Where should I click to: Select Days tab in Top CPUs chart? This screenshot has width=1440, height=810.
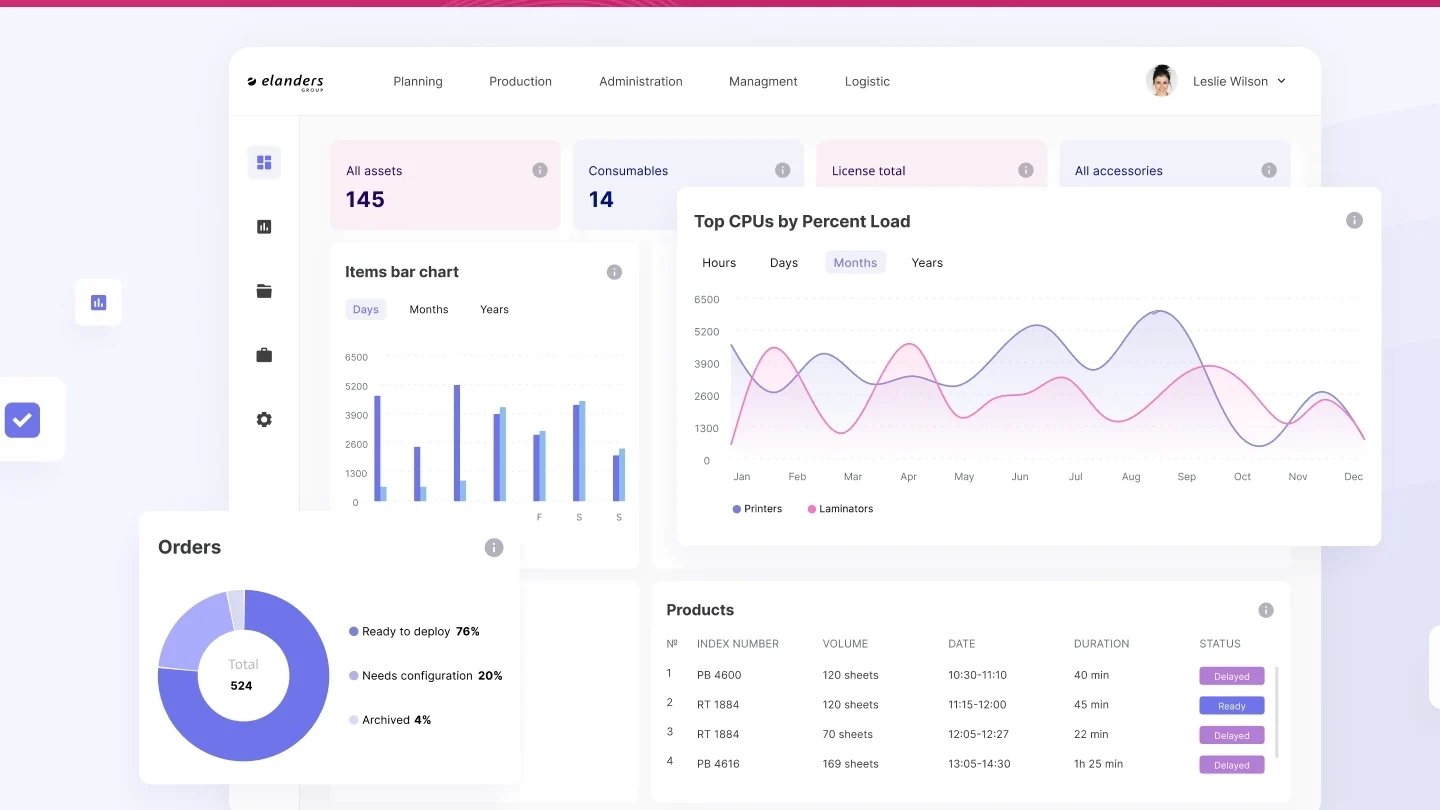click(784, 263)
